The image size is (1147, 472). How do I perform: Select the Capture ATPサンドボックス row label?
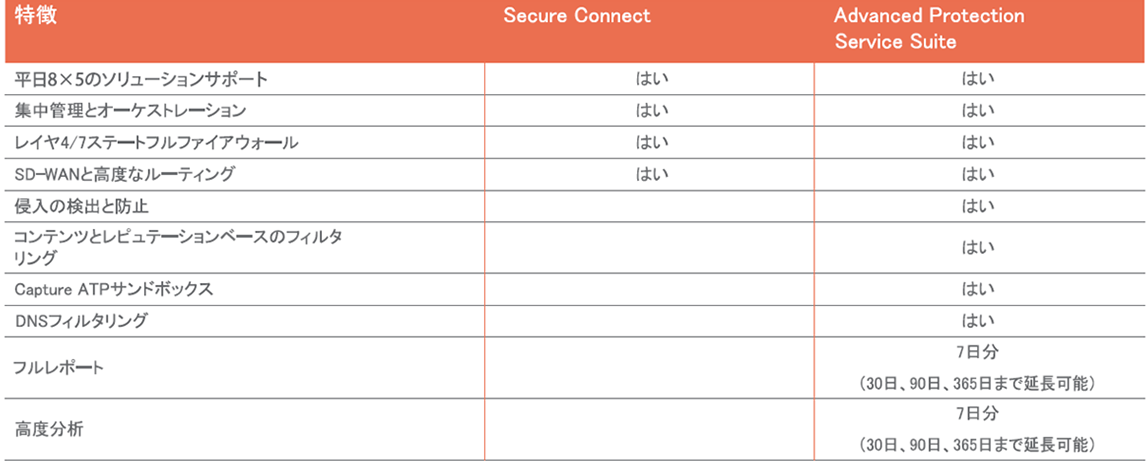pos(114,289)
